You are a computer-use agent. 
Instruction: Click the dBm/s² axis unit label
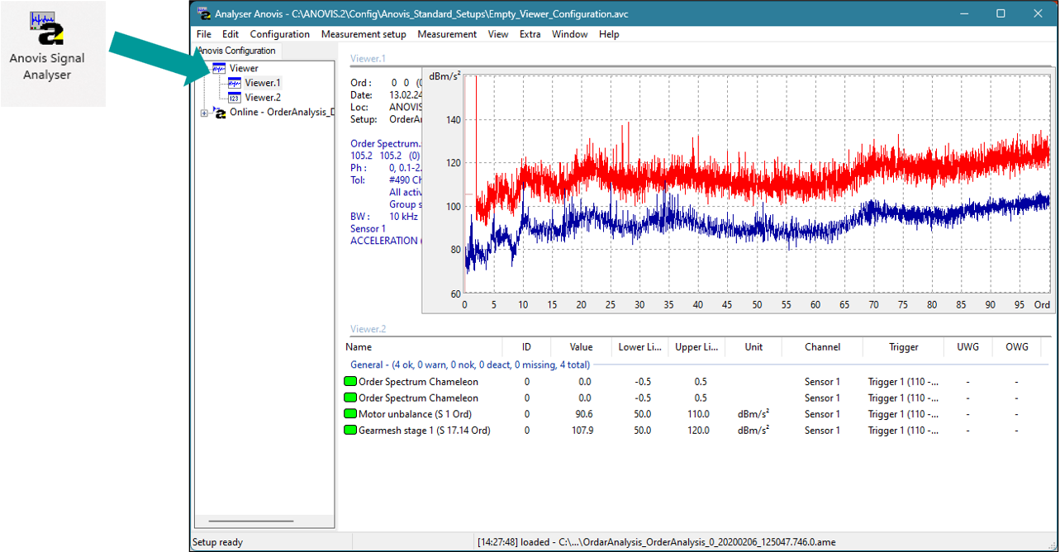[444, 76]
